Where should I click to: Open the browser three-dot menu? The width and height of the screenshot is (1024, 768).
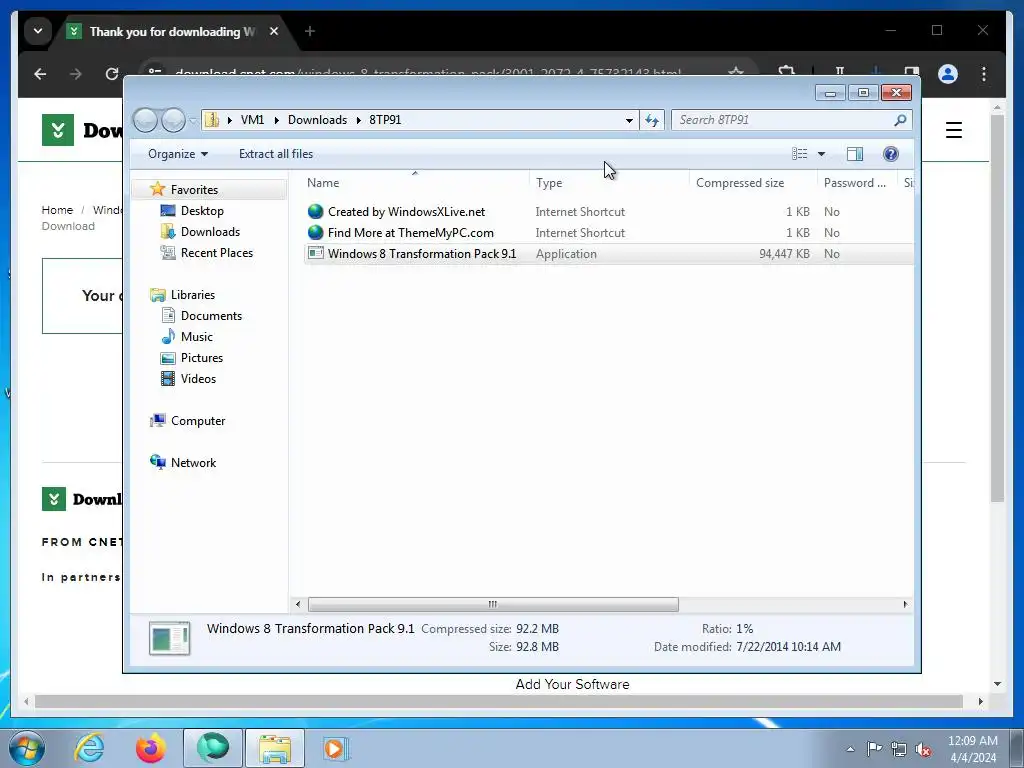click(984, 74)
